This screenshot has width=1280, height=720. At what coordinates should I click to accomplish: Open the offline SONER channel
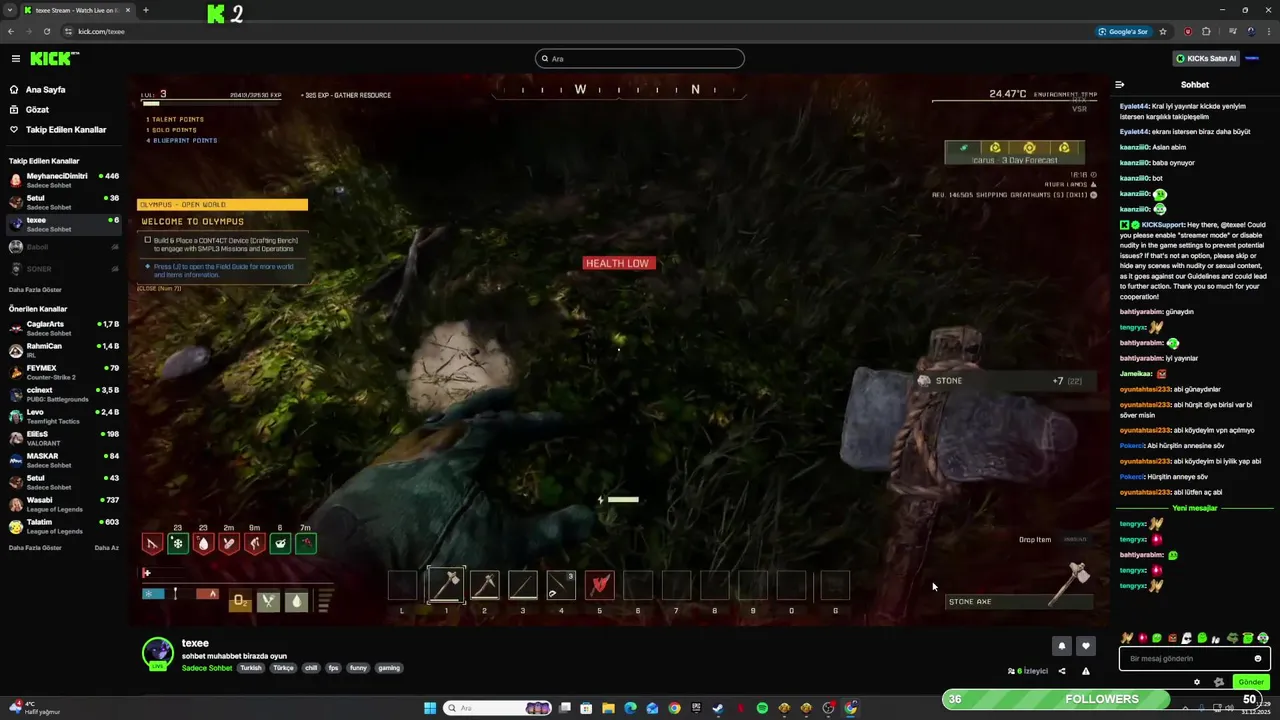click(x=64, y=269)
